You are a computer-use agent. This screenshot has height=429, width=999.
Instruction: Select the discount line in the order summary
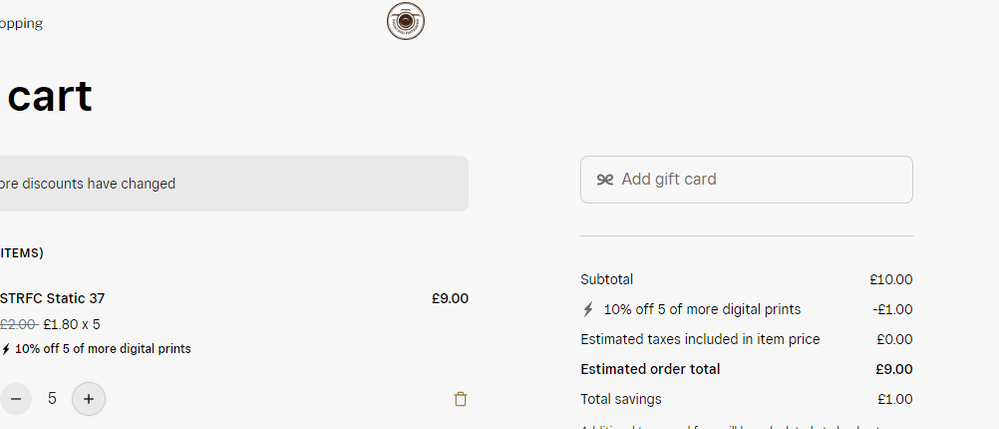pos(746,310)
